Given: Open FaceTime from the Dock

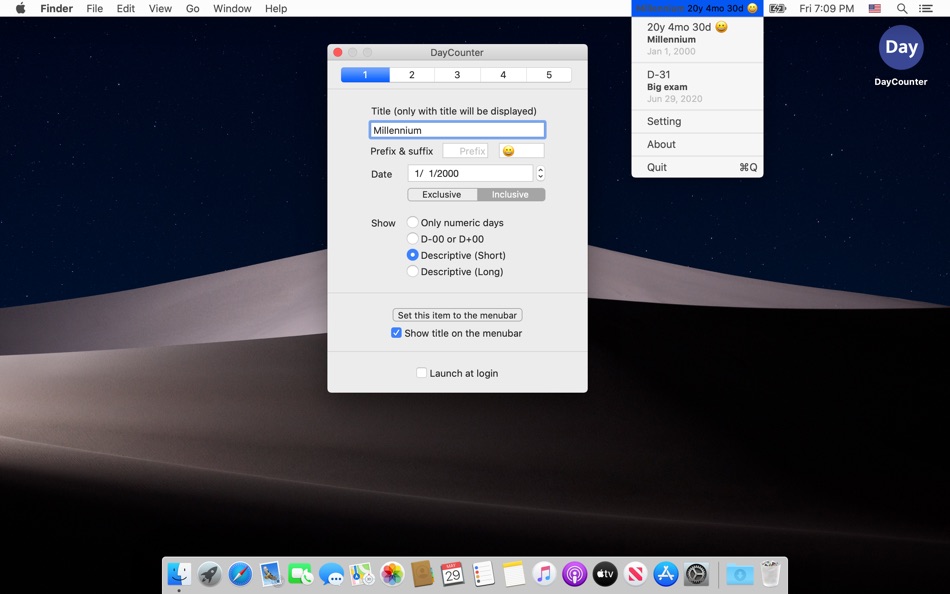Looking at the screenshot, I should [301, 573].
